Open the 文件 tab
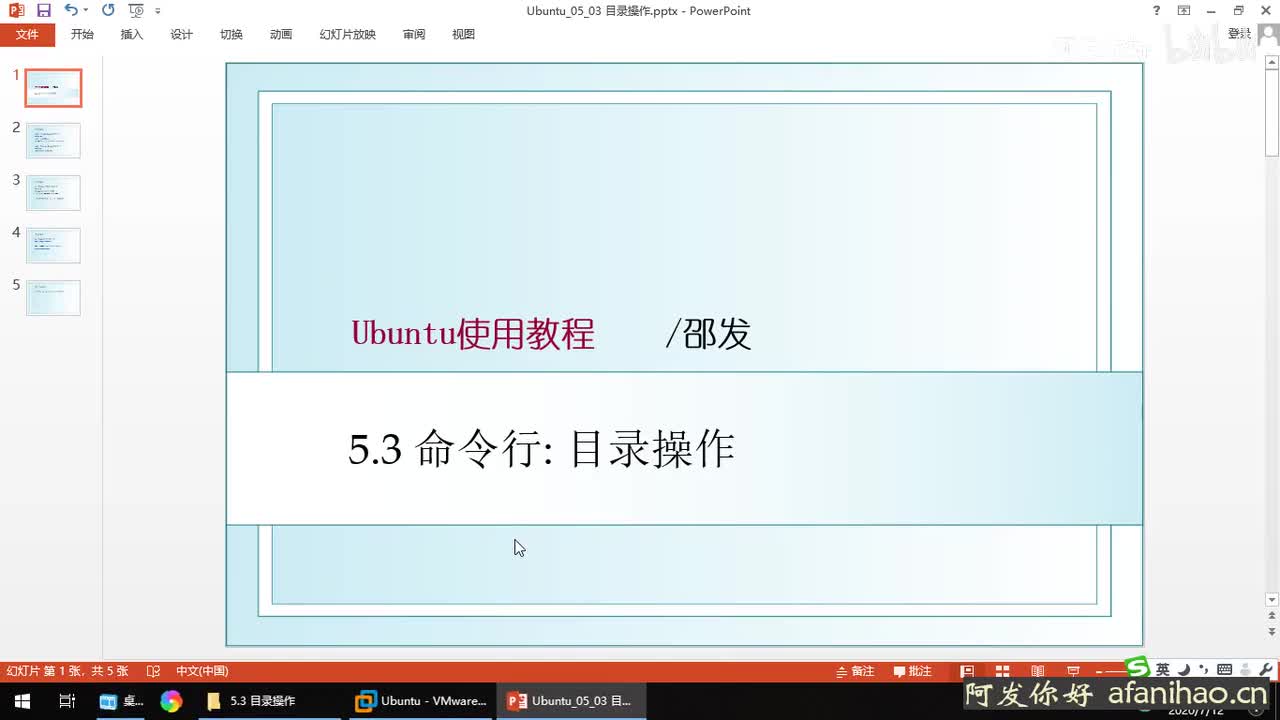Screen dimensions: 1280x720 27,34
